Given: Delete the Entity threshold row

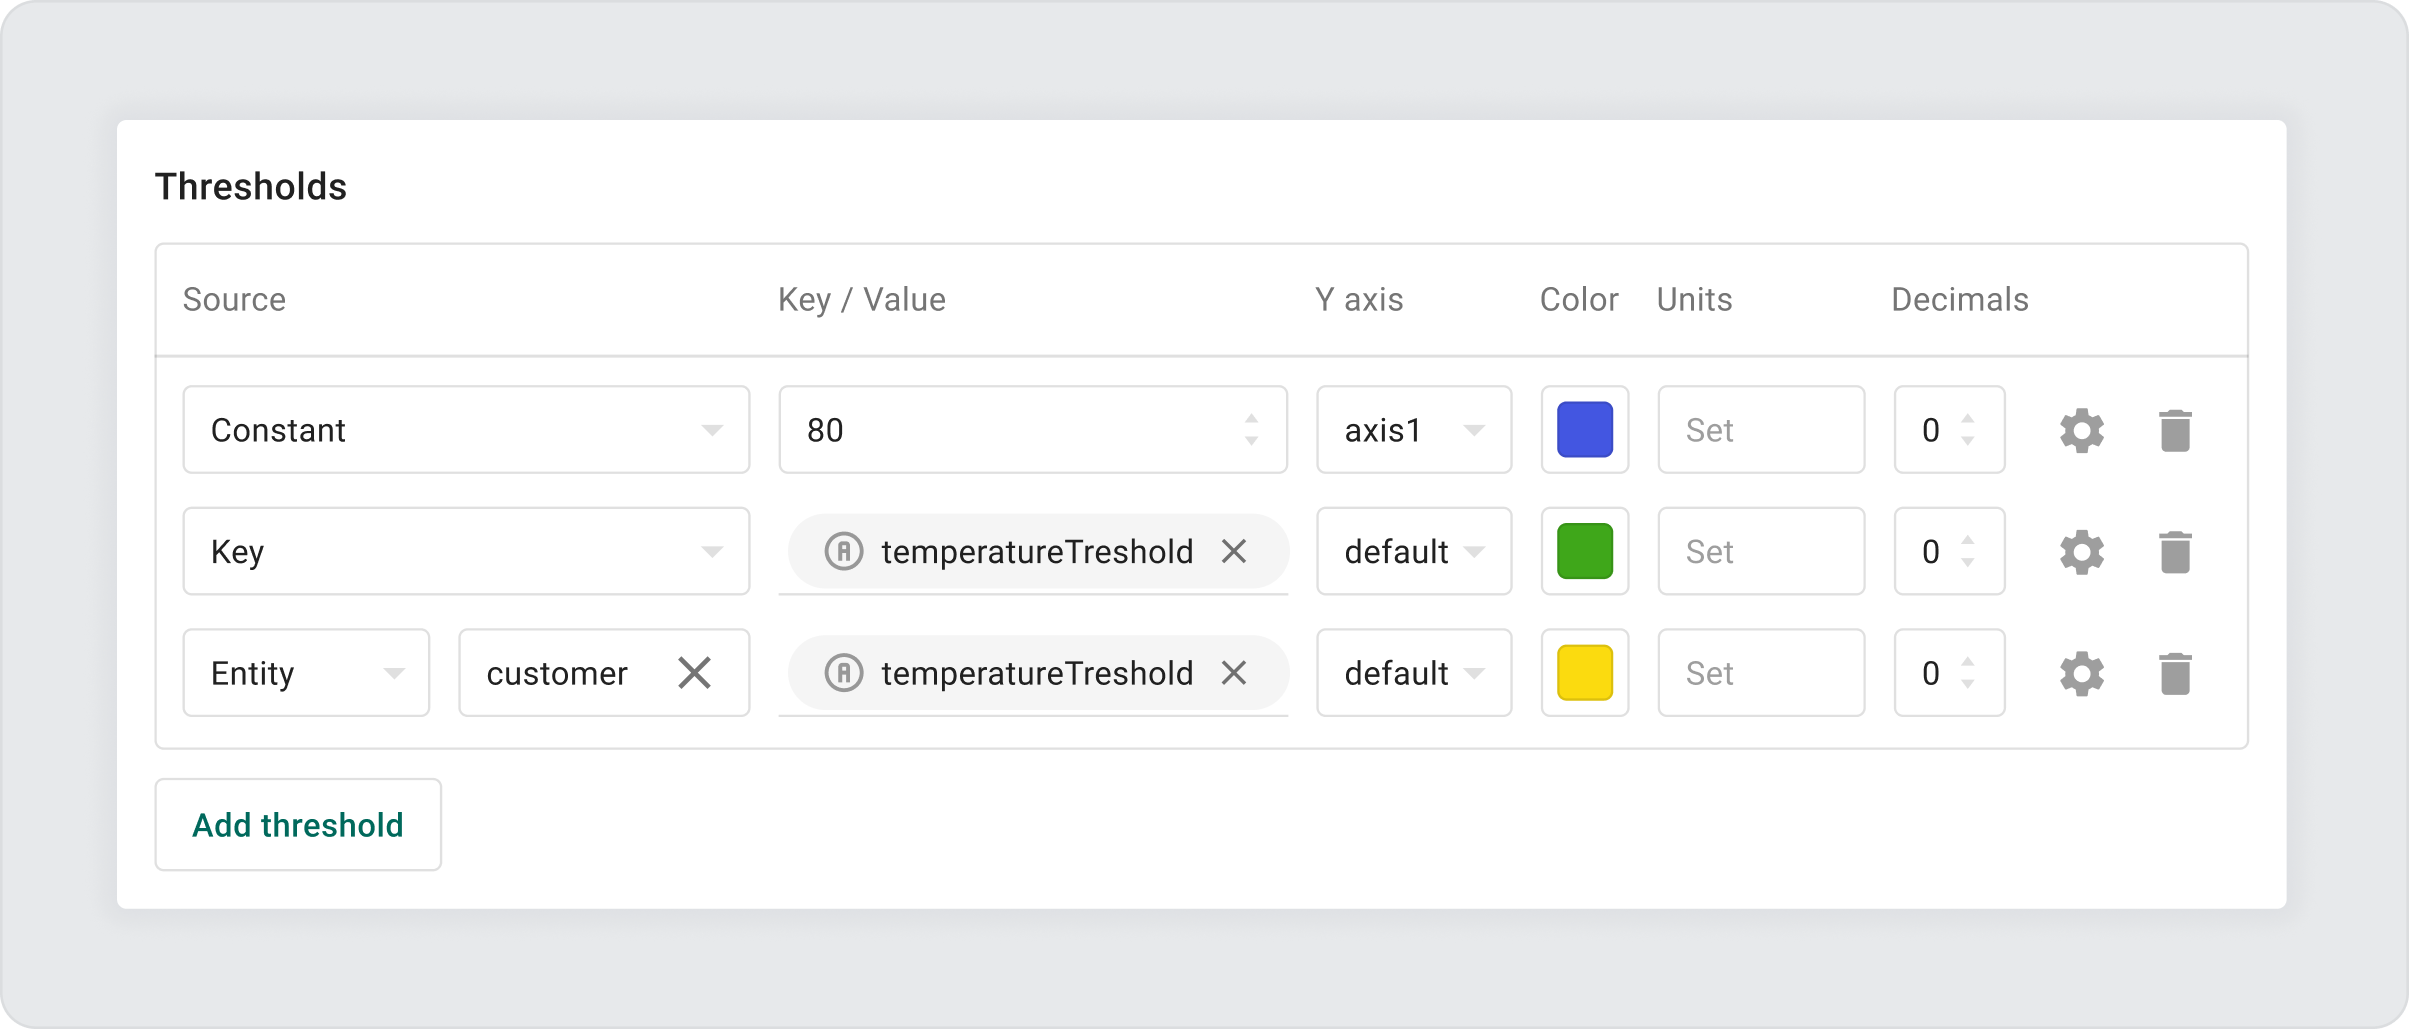Looking at the screenshot, I should tap(2176, 672).
